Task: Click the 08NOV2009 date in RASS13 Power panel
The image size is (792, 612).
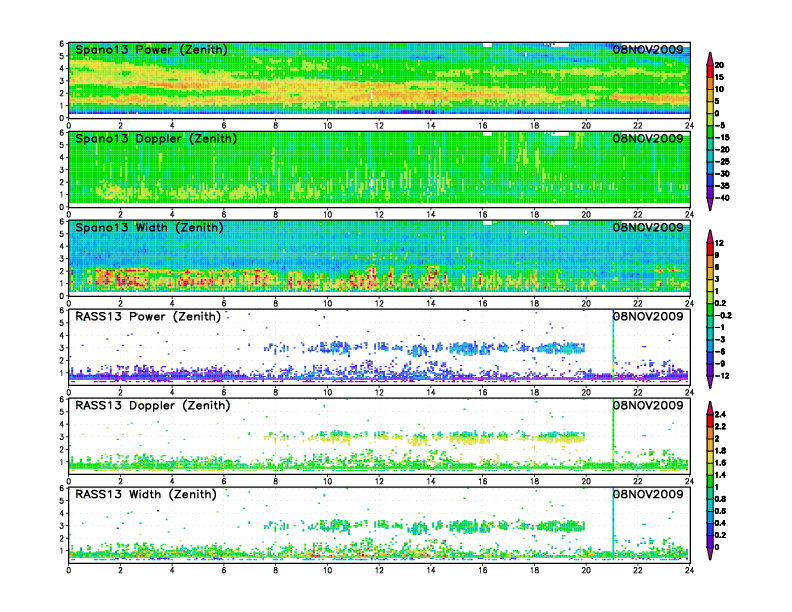Action: [x=648, y=316]
